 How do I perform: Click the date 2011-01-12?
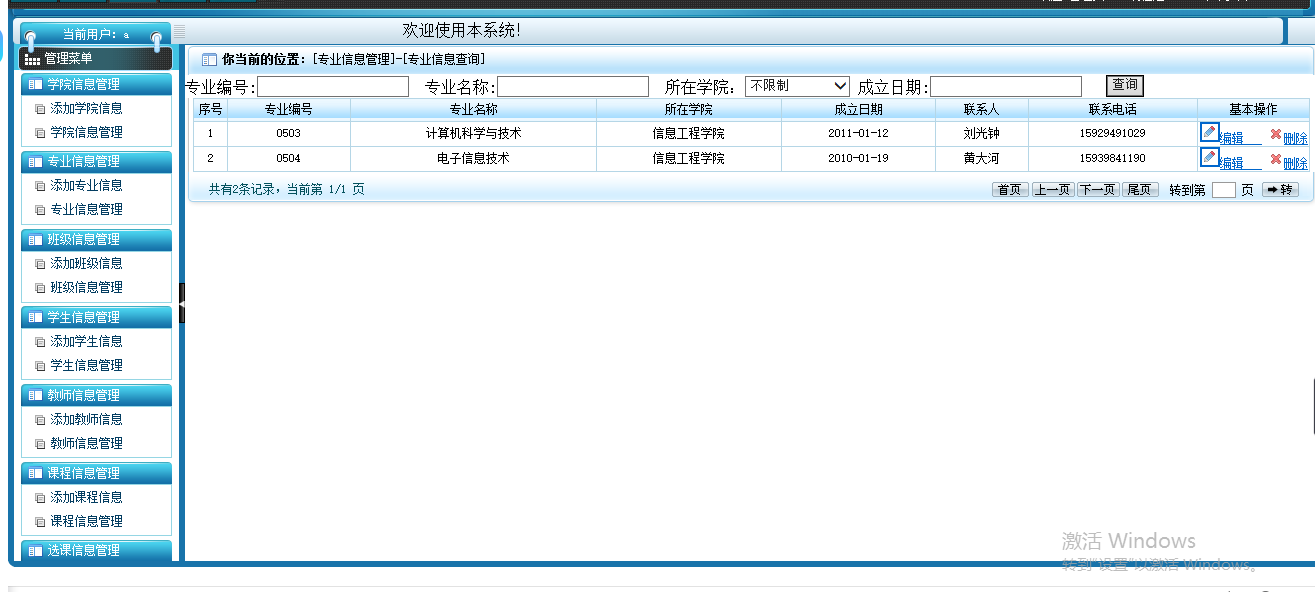point(858,133)
